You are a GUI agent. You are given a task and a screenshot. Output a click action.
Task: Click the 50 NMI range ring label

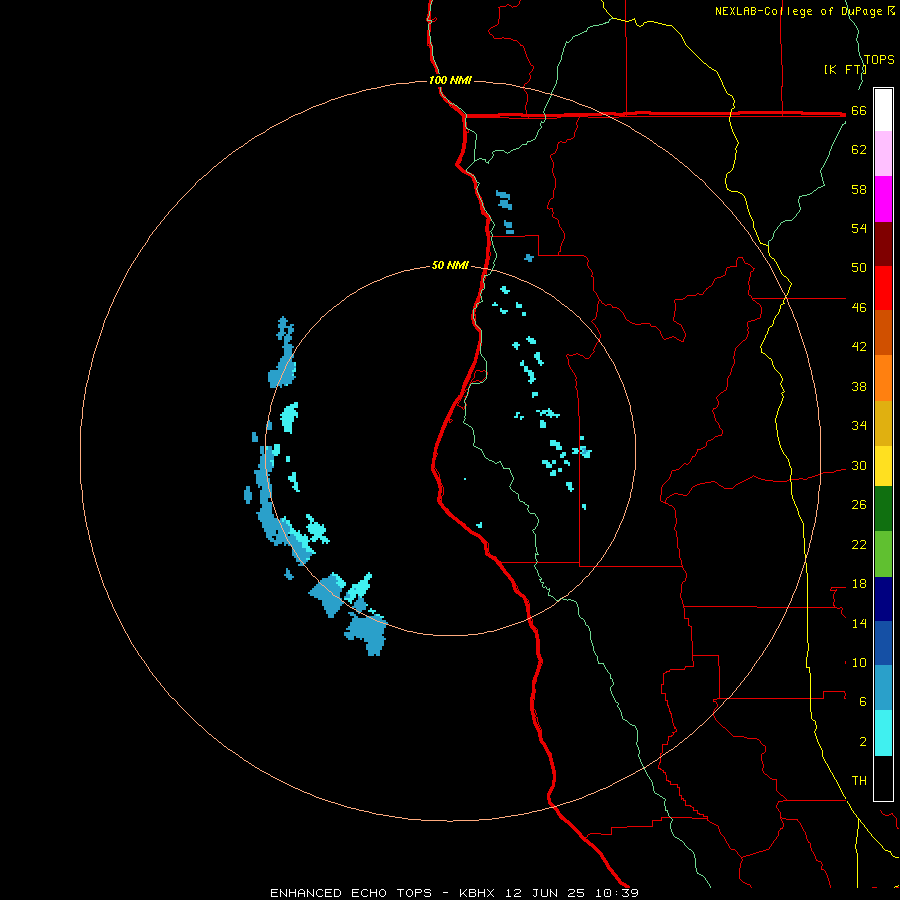pyautogui.click(x=450, y=265)
